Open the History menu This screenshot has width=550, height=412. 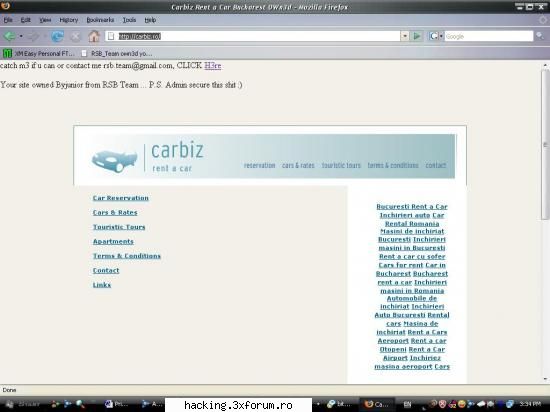coord(68,20)
